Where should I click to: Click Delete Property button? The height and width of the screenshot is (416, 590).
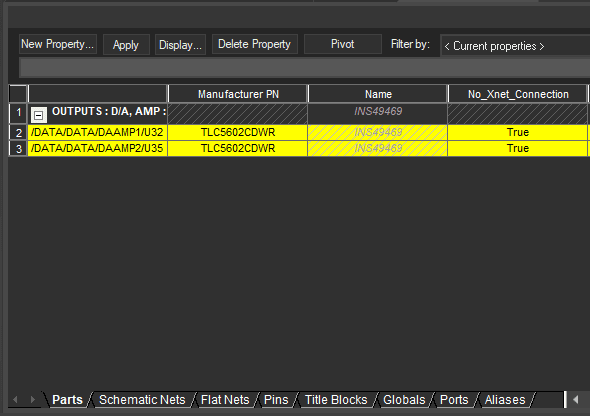tap(255, 44)
